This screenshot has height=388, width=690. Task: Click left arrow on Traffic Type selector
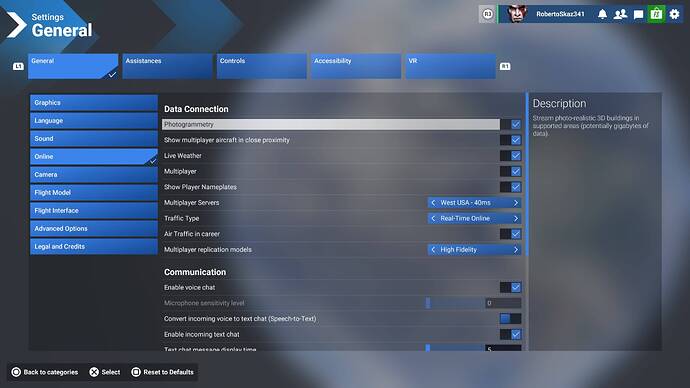click(x=433, y=219)
